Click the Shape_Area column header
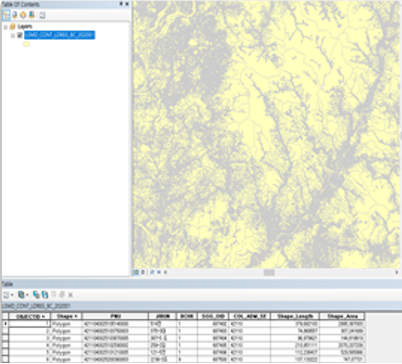 pos(342,316)
